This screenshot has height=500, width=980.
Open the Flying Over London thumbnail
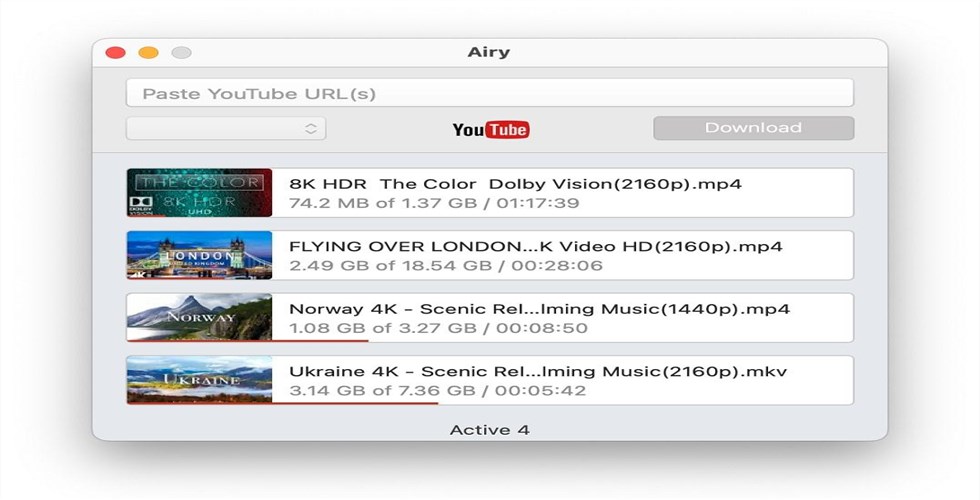point(199,255)
